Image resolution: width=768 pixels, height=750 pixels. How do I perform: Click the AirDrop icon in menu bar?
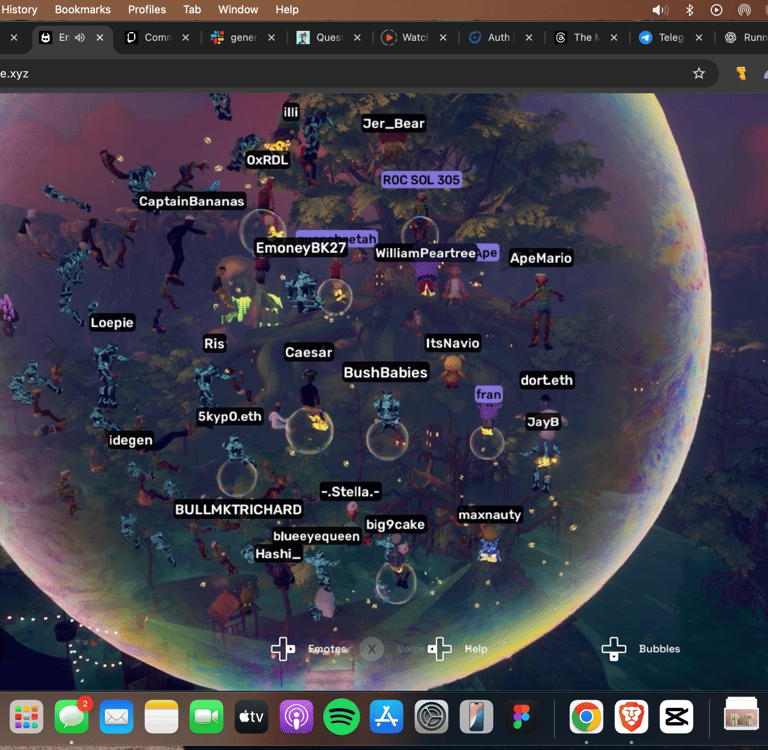pos(744,10)
